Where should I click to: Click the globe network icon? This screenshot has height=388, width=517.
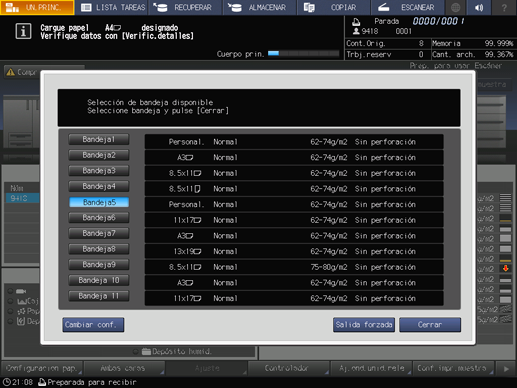[x=455, y=7]
